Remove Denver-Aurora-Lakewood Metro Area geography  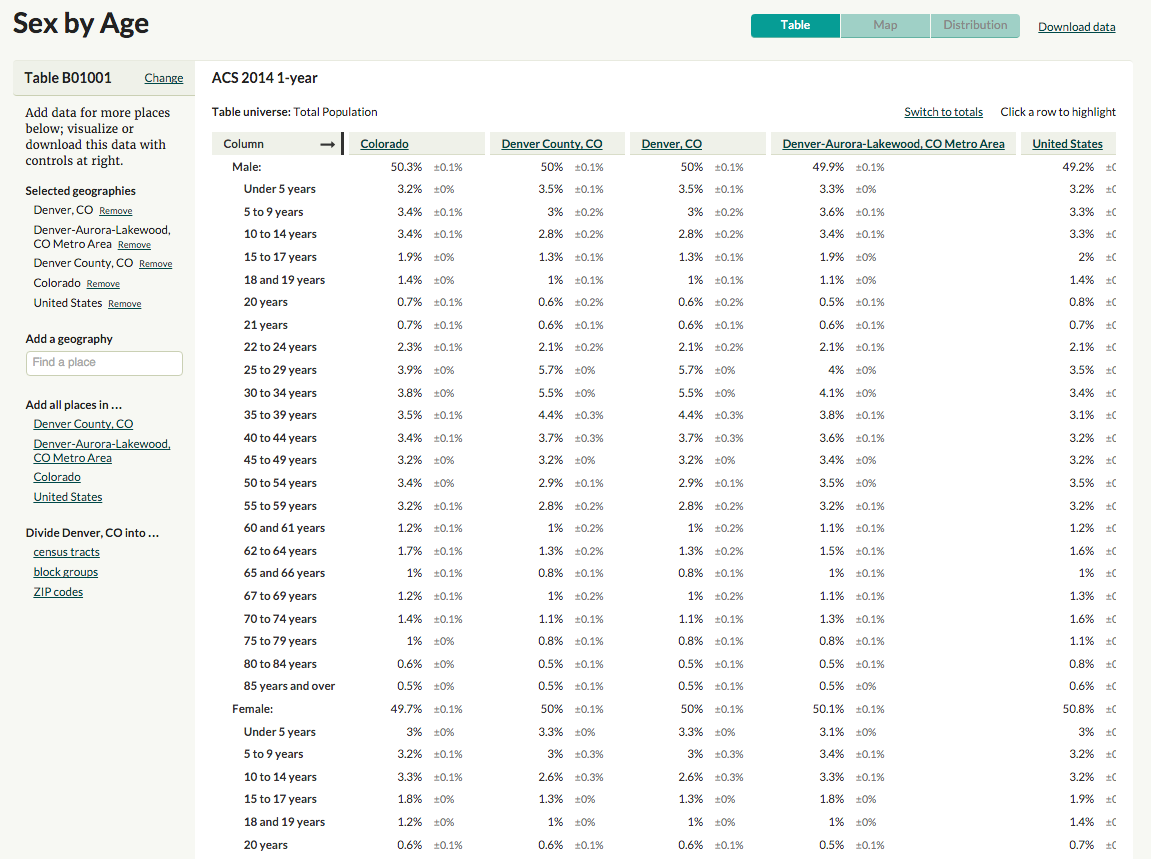(134, 245)
